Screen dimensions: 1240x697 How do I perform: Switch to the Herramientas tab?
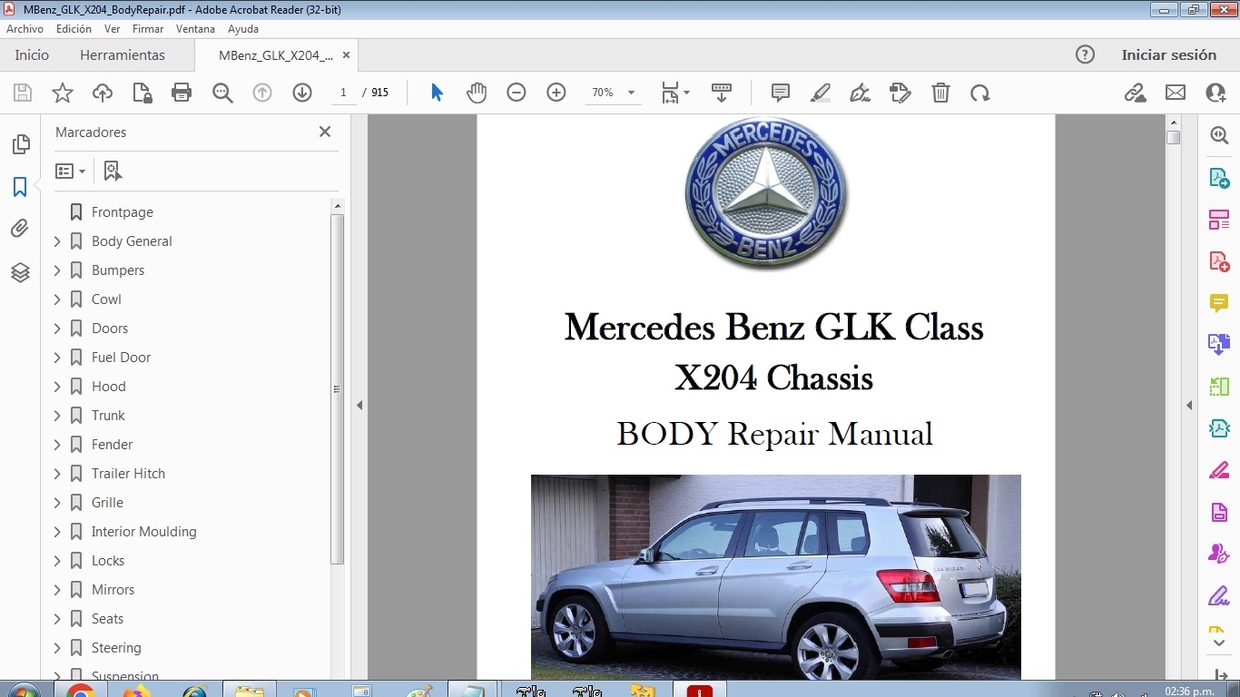(122, 55)
